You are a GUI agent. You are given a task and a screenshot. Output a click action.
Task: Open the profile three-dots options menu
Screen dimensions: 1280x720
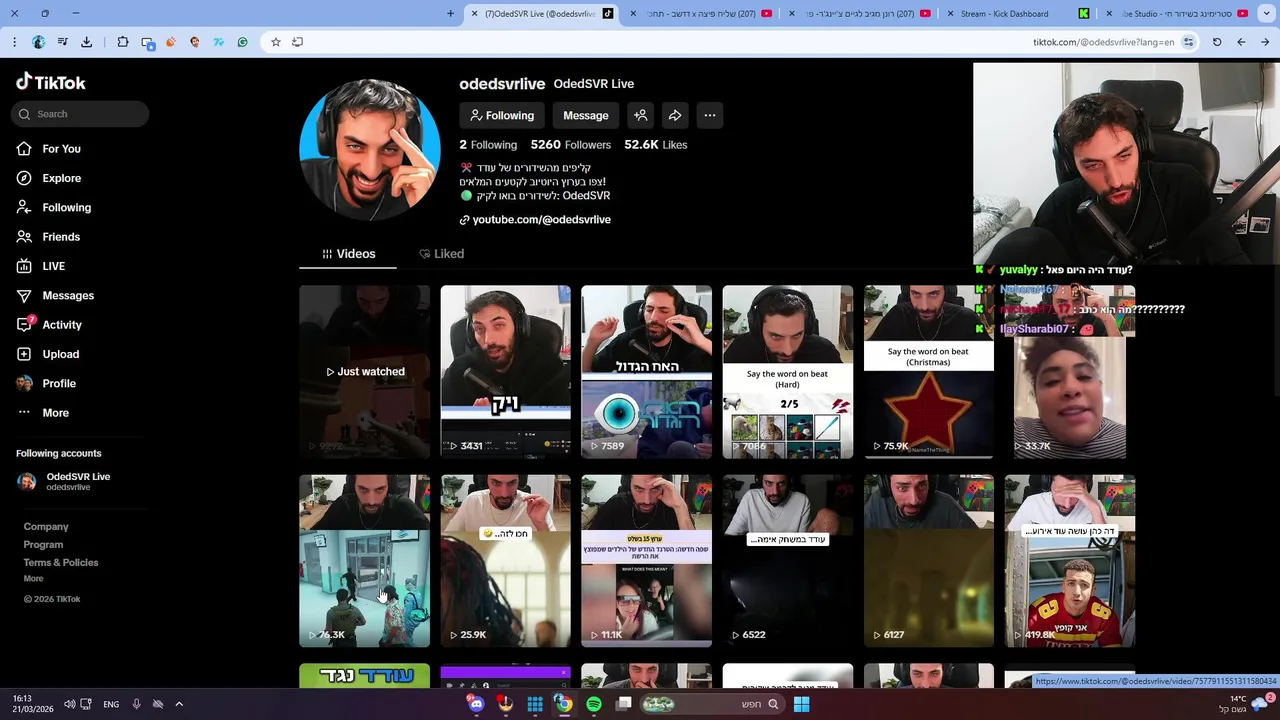pos(709,115)
